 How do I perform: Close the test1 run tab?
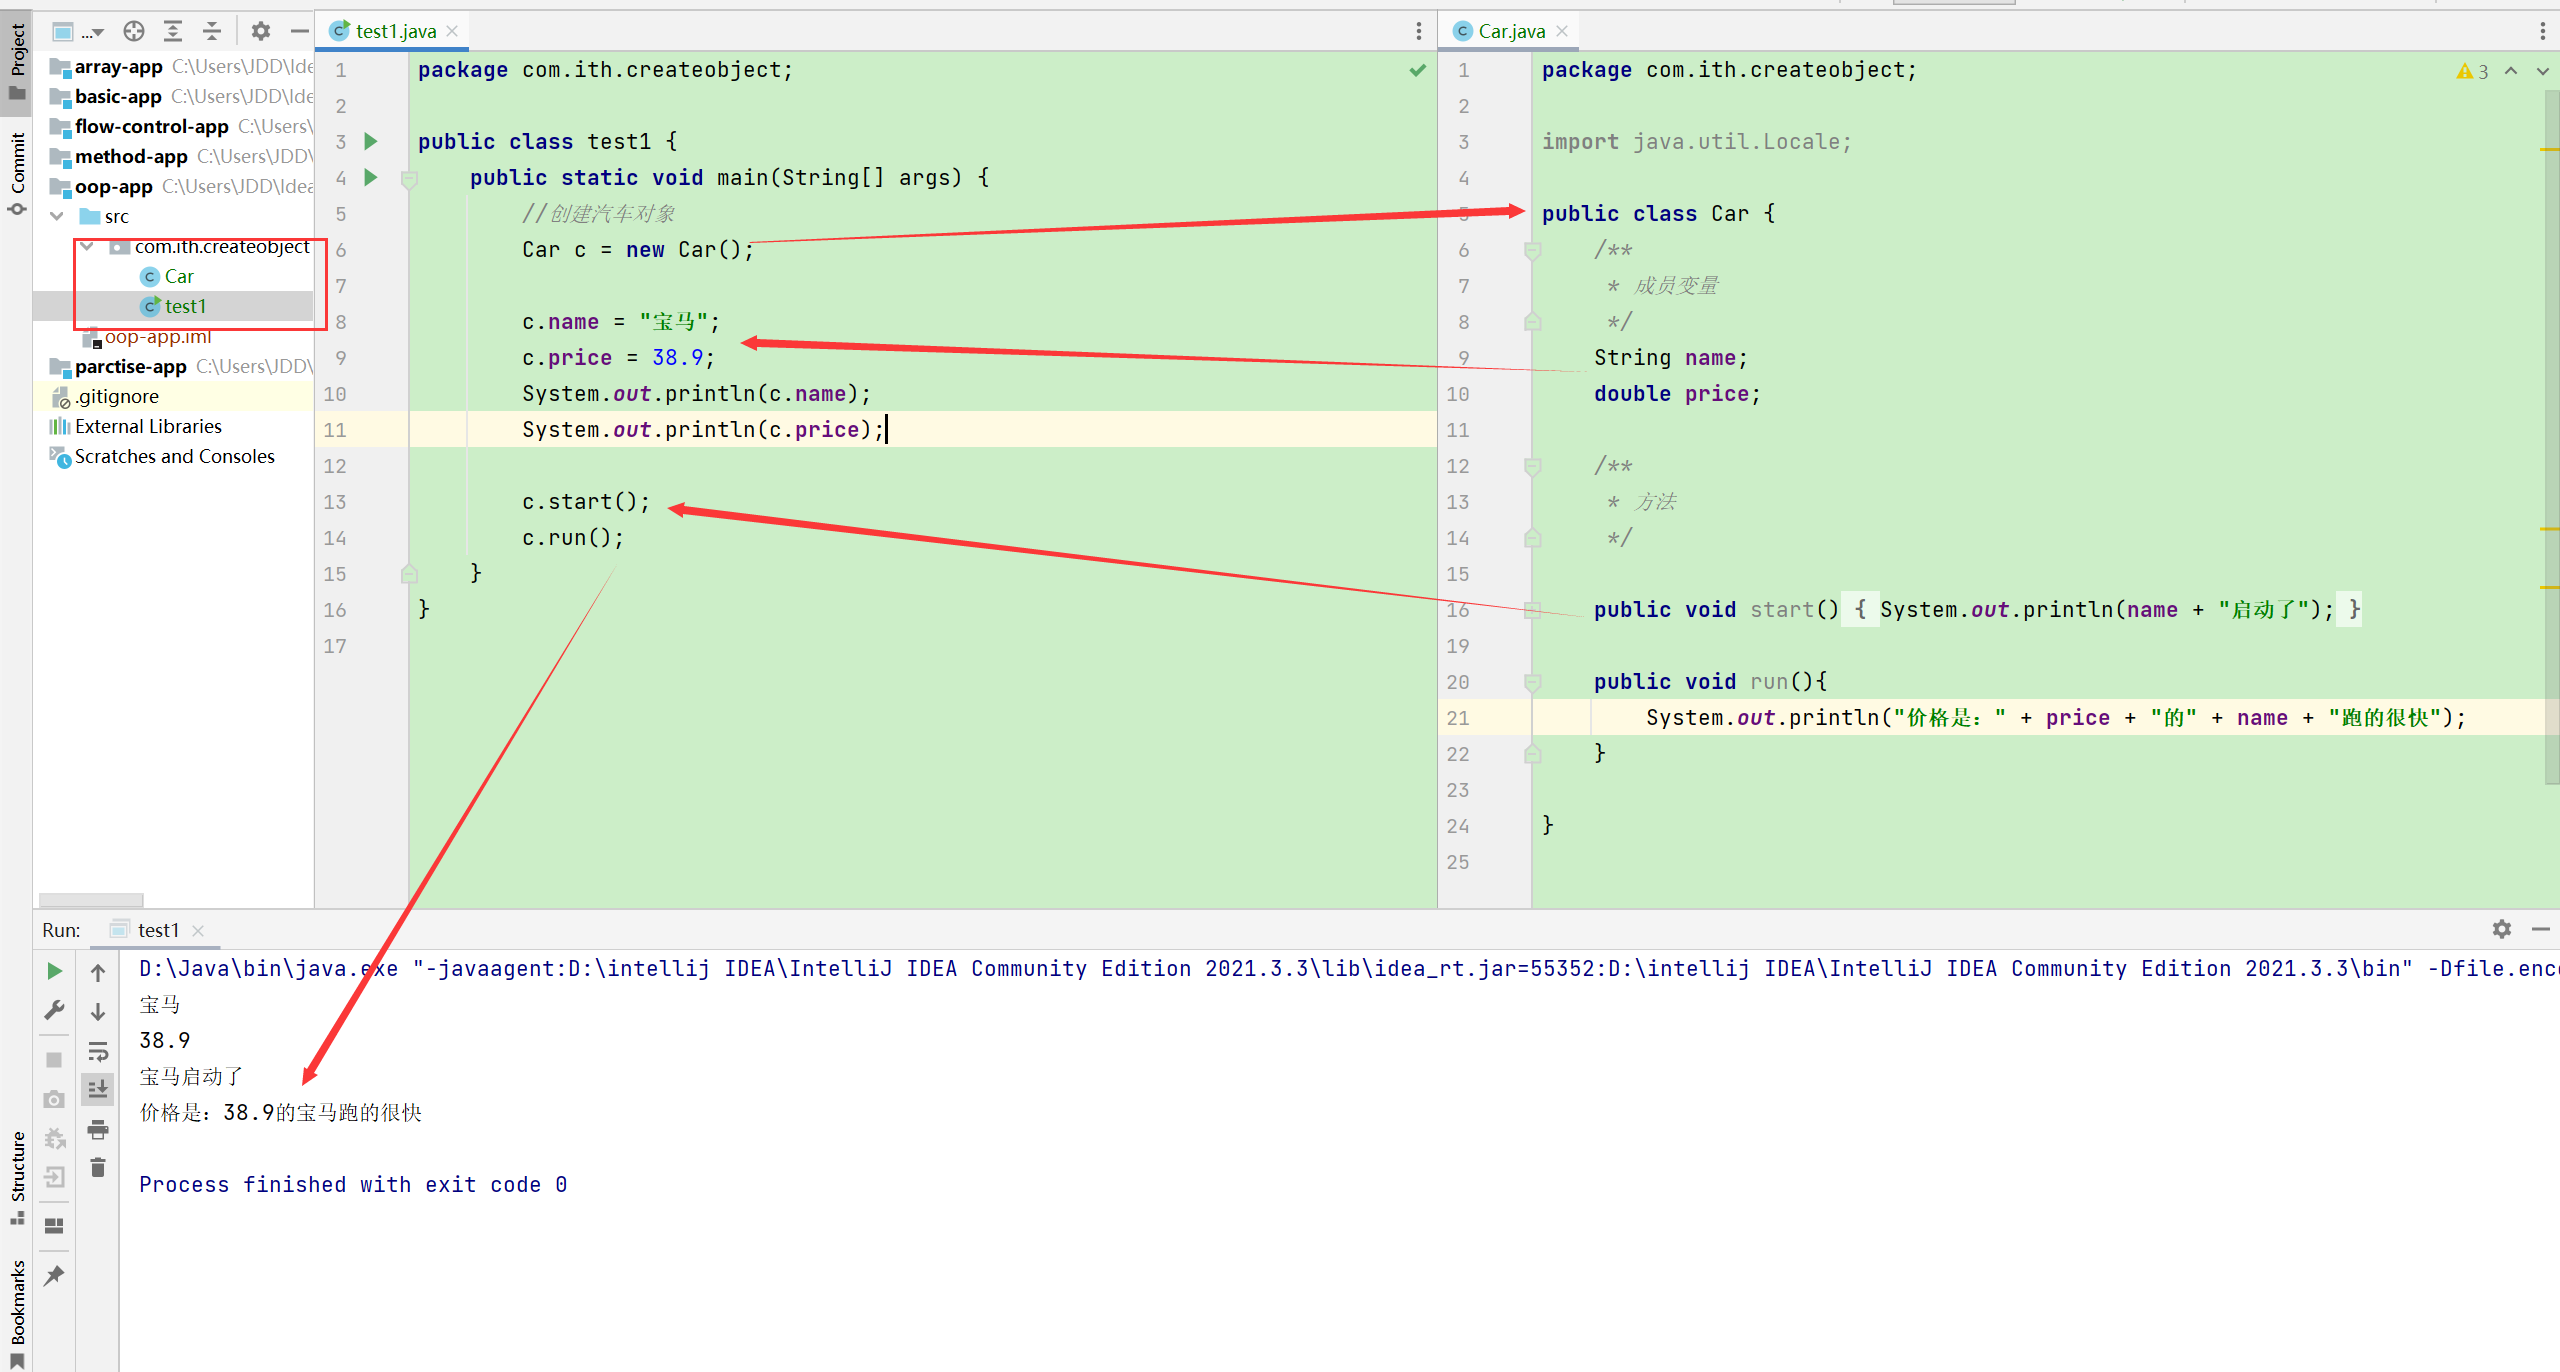click(x=198, y=931)
